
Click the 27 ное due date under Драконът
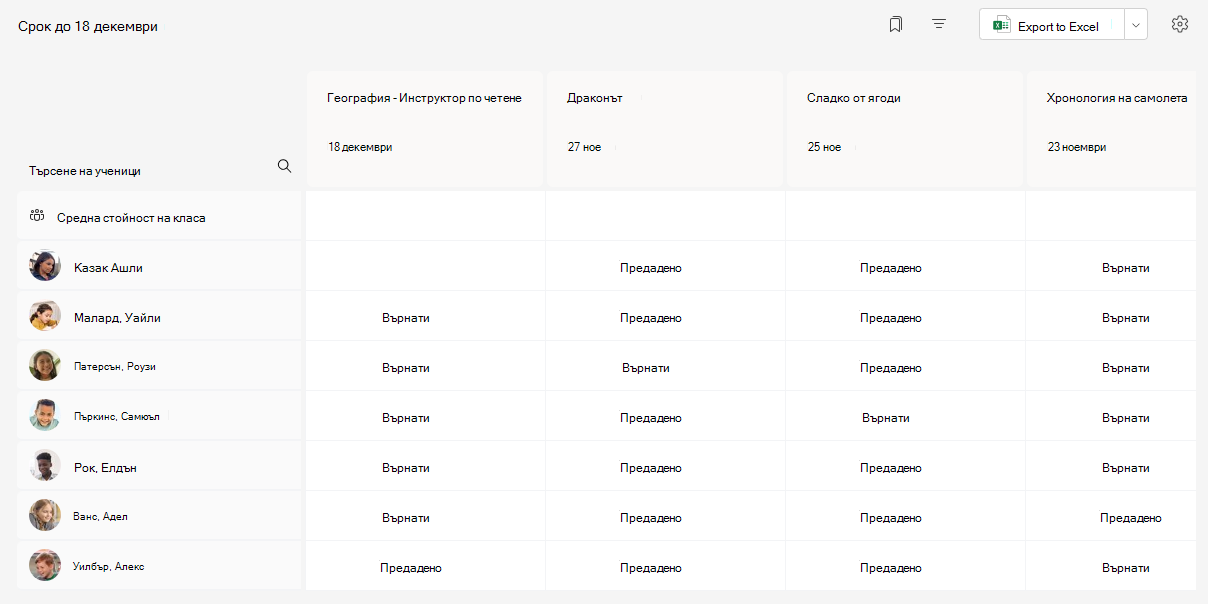click(x=585, y=147)
